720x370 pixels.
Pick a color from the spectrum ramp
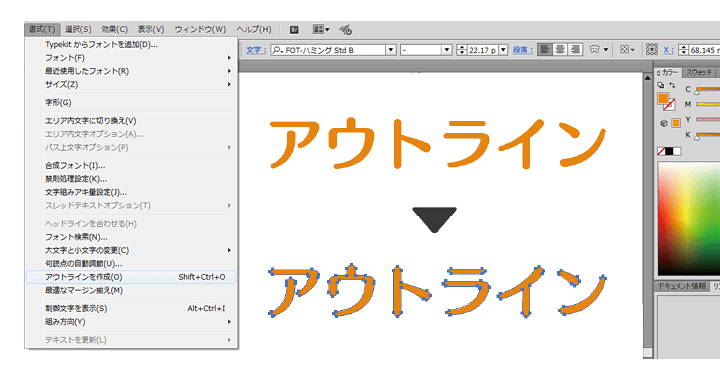(689, 219)
